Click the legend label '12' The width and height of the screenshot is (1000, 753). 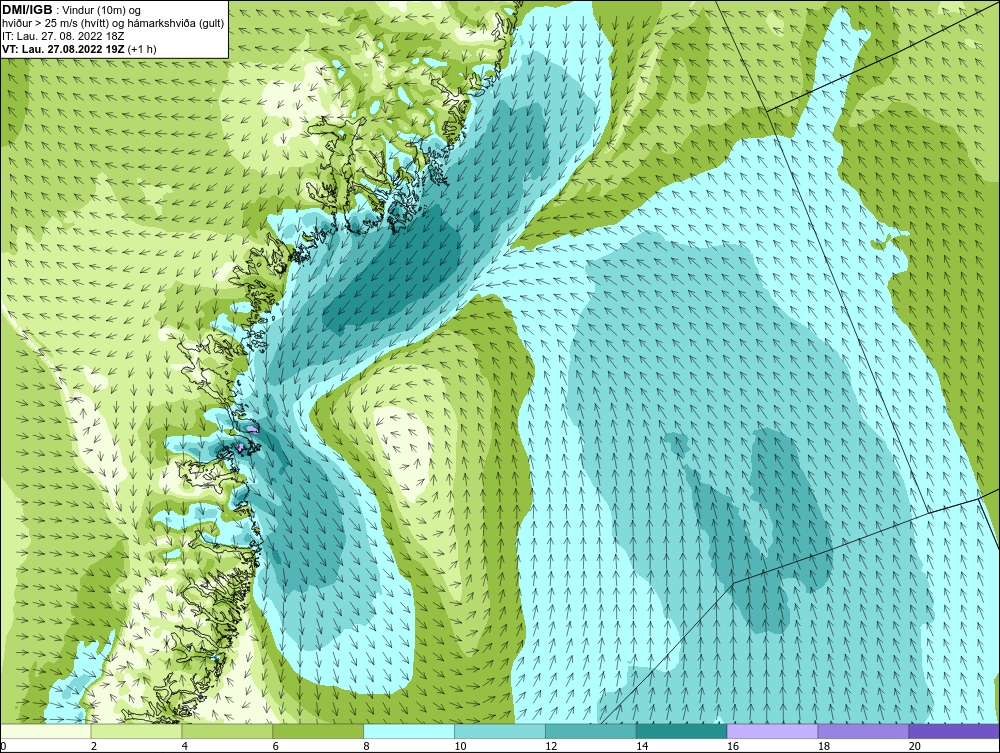(x=551, y=746)
